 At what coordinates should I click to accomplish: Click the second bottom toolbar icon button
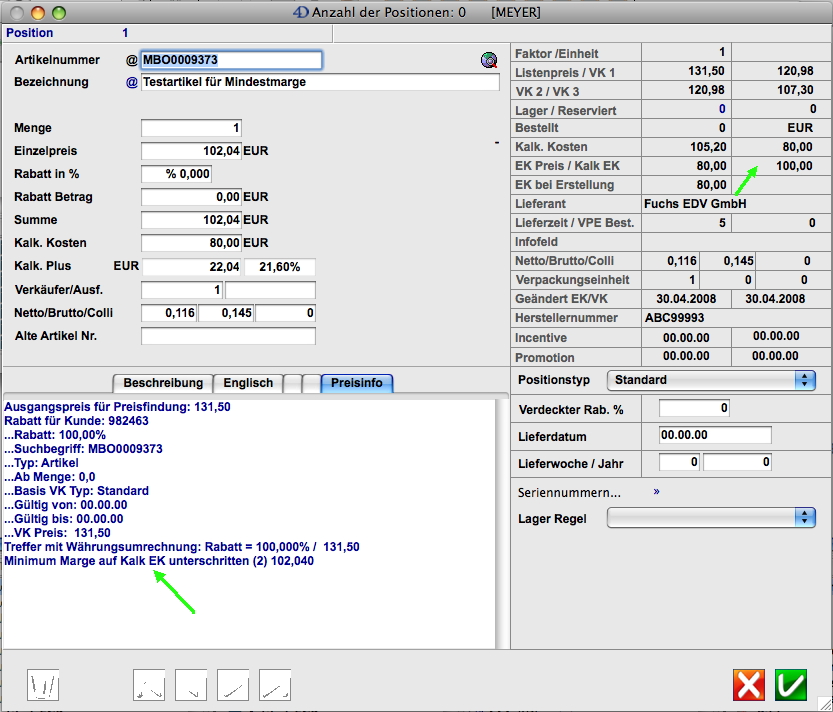tap(149, 685)
